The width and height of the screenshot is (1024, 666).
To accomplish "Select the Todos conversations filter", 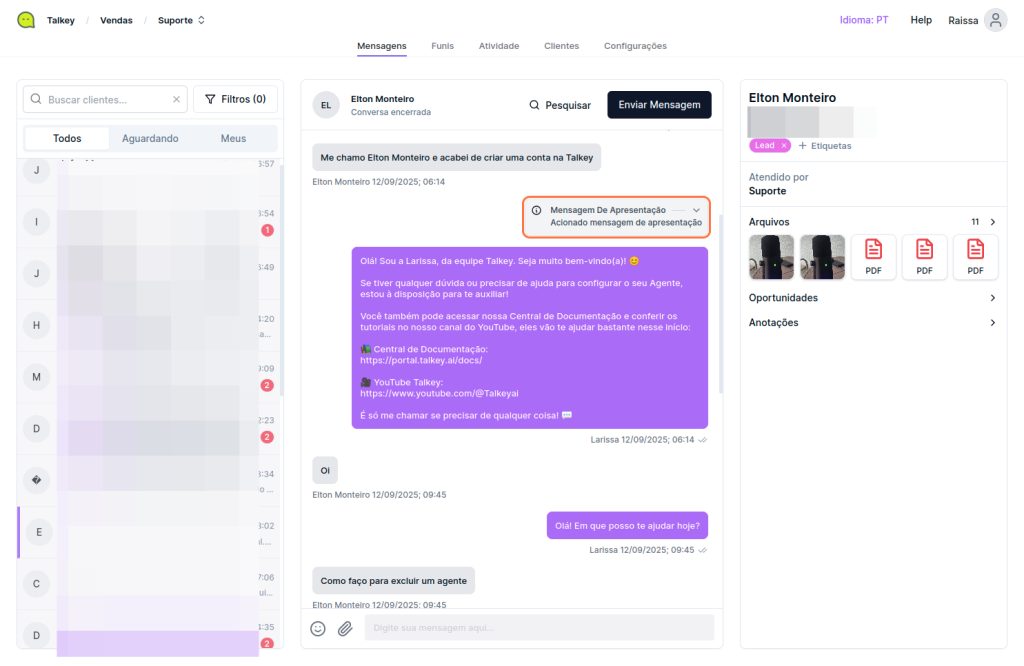I will pos(67,139).
